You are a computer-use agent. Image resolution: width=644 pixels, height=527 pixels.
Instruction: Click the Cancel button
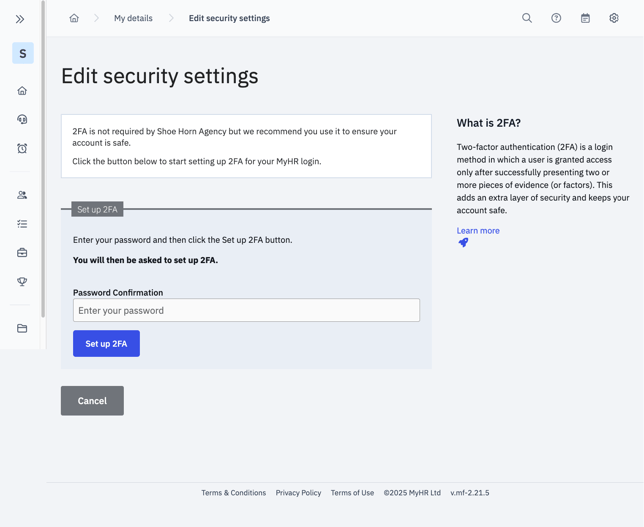coord(92,401)
